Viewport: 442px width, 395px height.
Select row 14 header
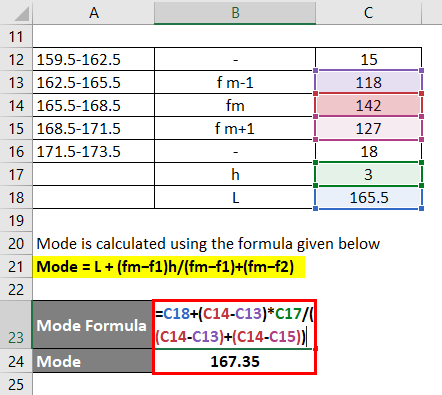pyautogui.click(x=16, y=105)
